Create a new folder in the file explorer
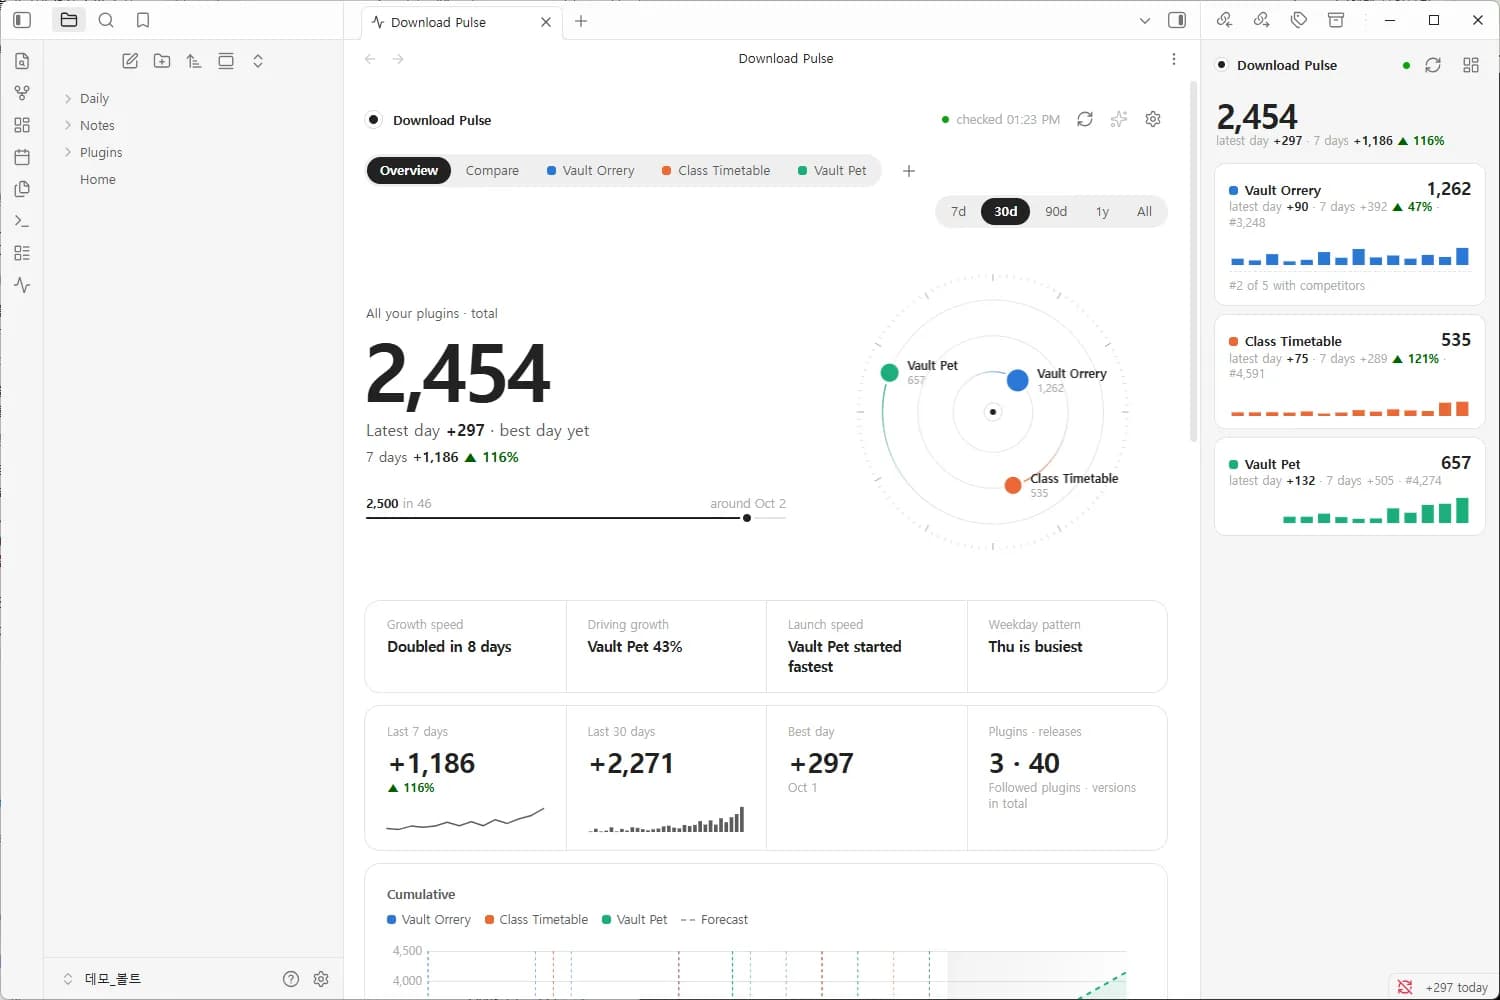Image resolution: width=1500 pixels, height=1000 pixels. click(x=162, y=61)
